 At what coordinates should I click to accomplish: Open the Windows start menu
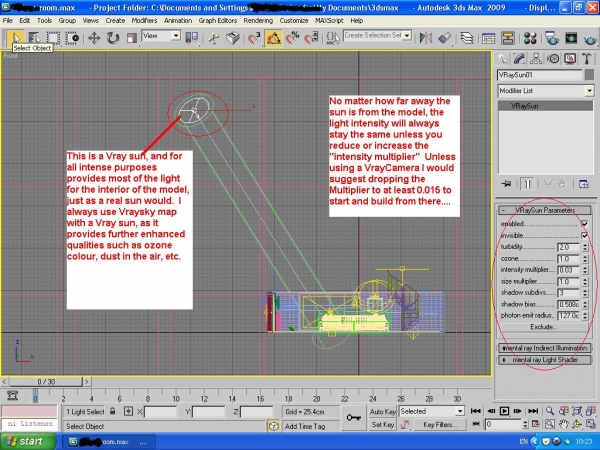point(28,442)
